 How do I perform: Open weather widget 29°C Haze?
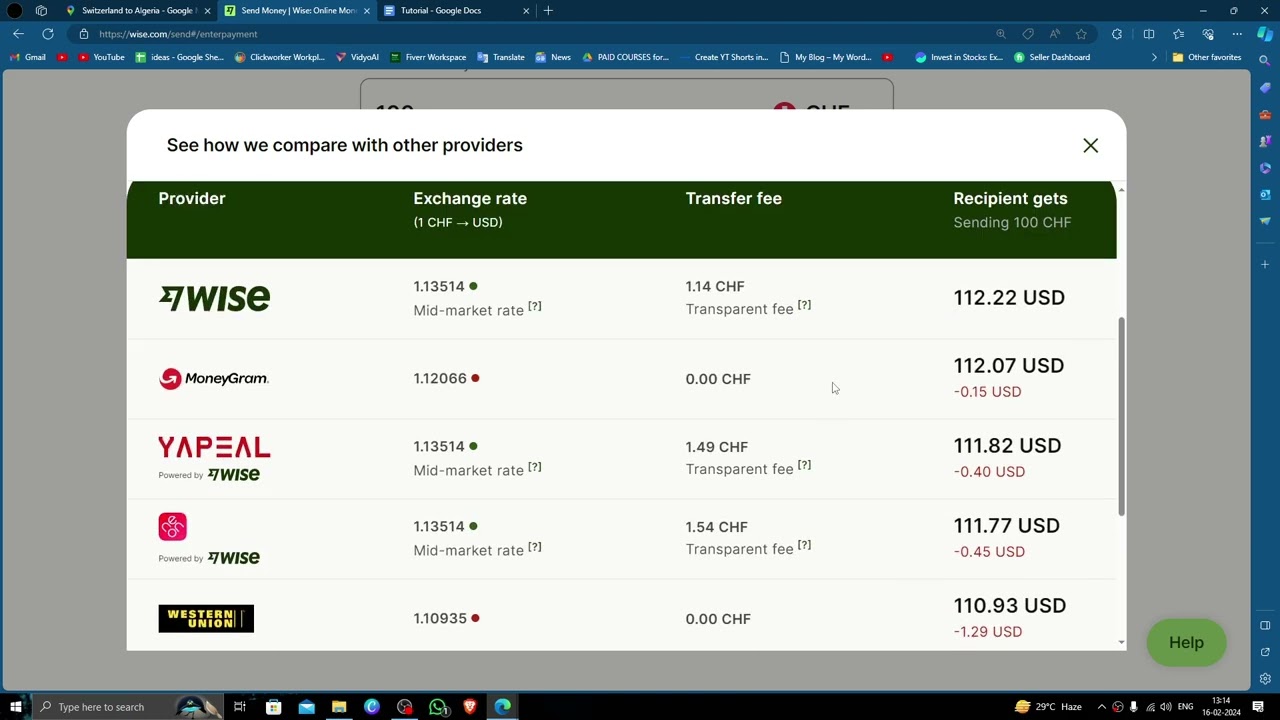click(x=1048, y=707)
